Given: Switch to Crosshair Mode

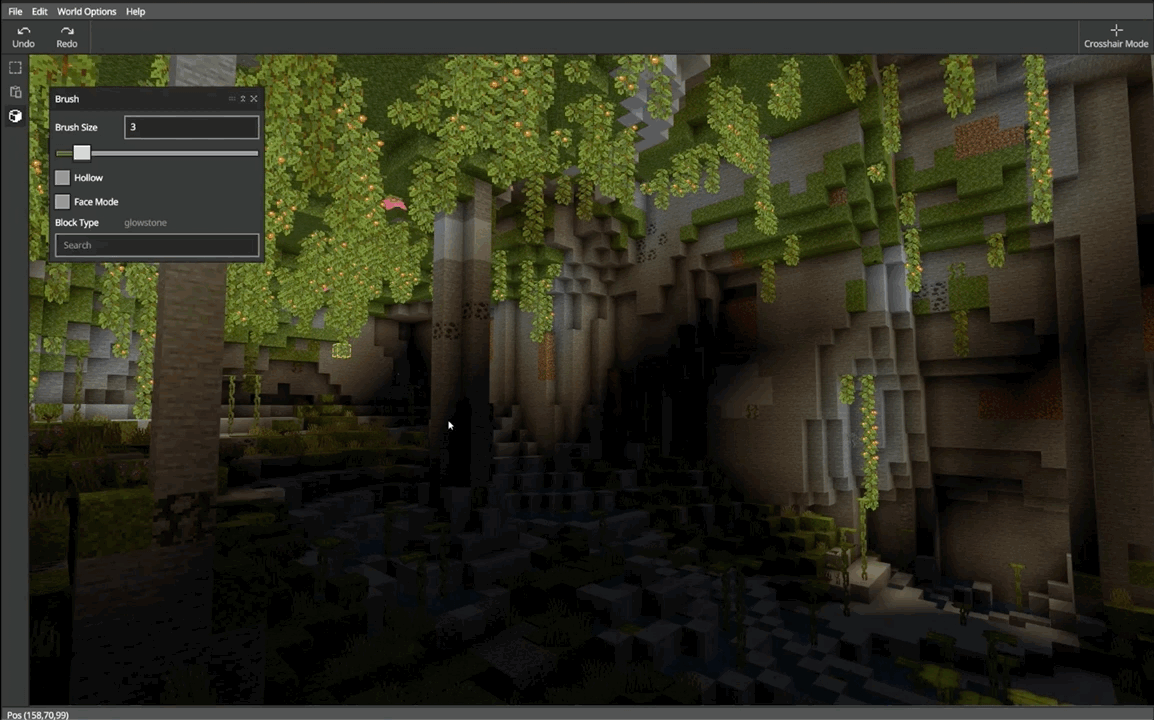Looking at the screenshot, I should (1116, 37).
